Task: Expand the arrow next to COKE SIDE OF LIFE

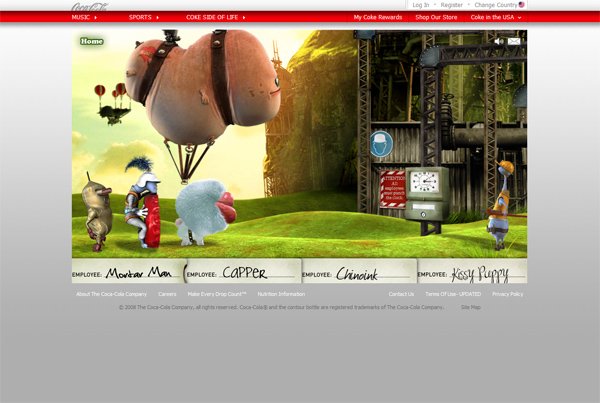Action: (244, 18)
